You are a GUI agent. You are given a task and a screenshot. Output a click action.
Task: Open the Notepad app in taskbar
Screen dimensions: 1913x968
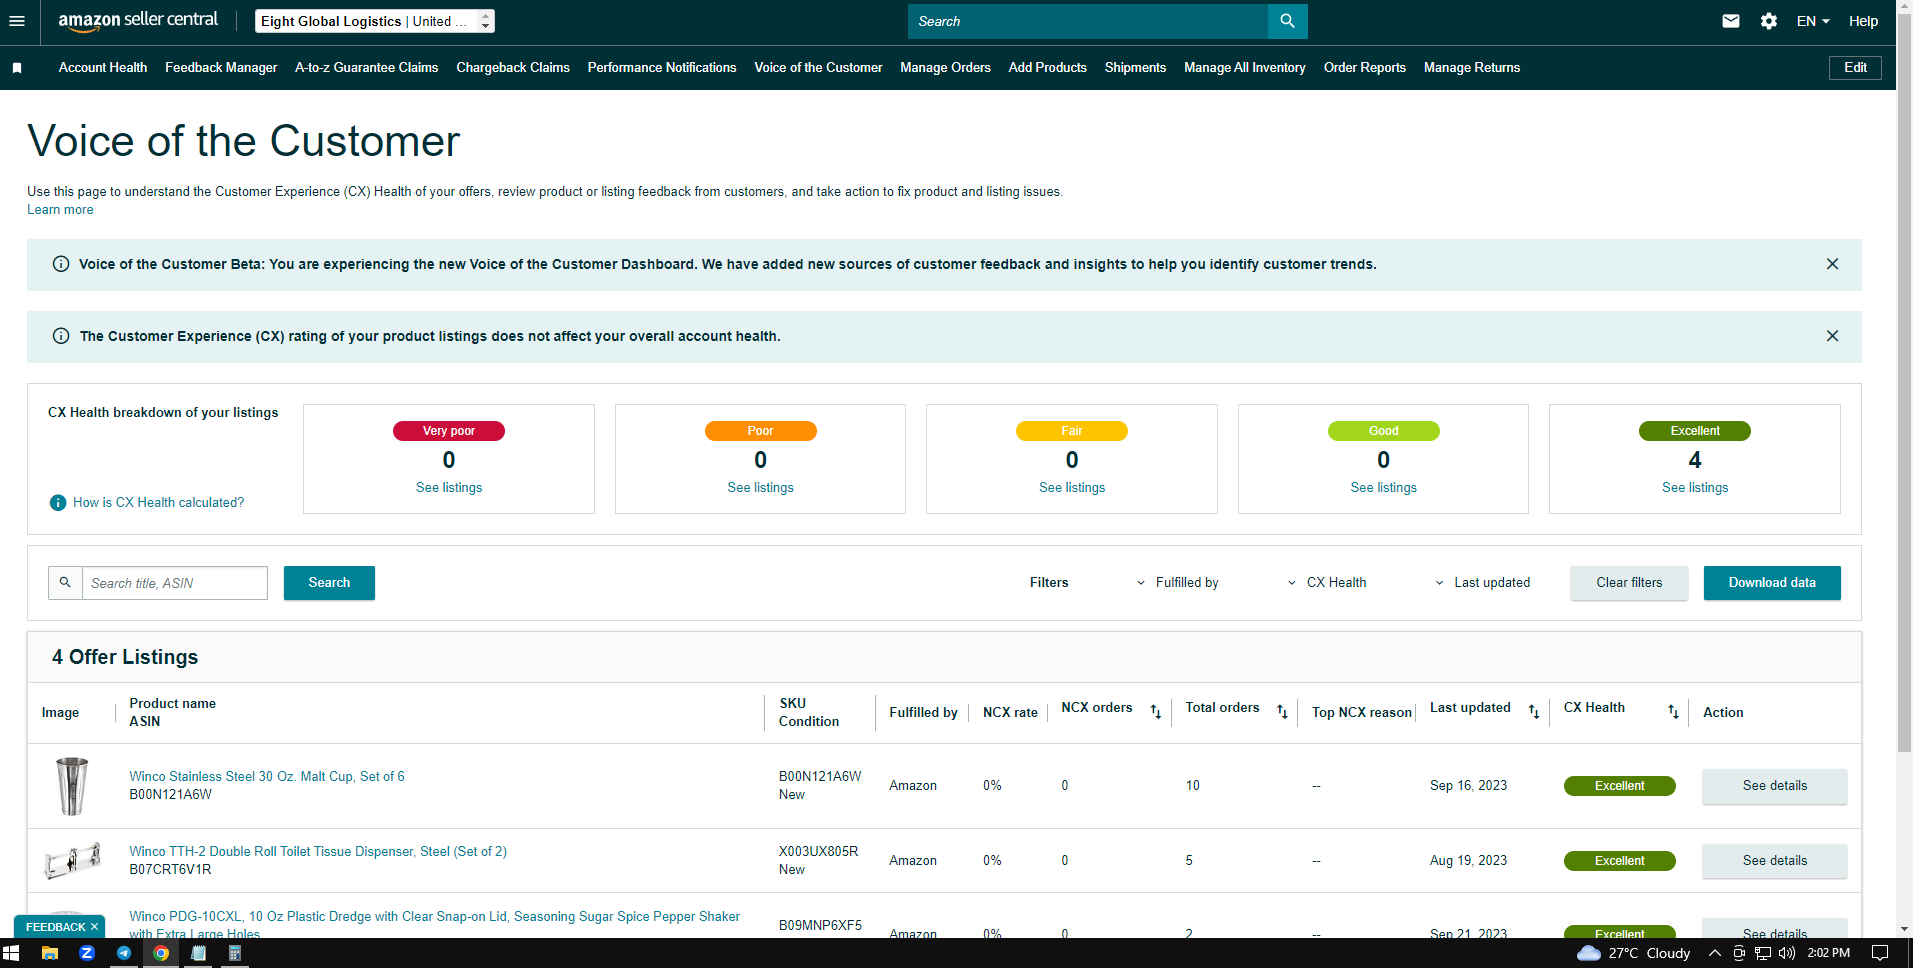198,953
